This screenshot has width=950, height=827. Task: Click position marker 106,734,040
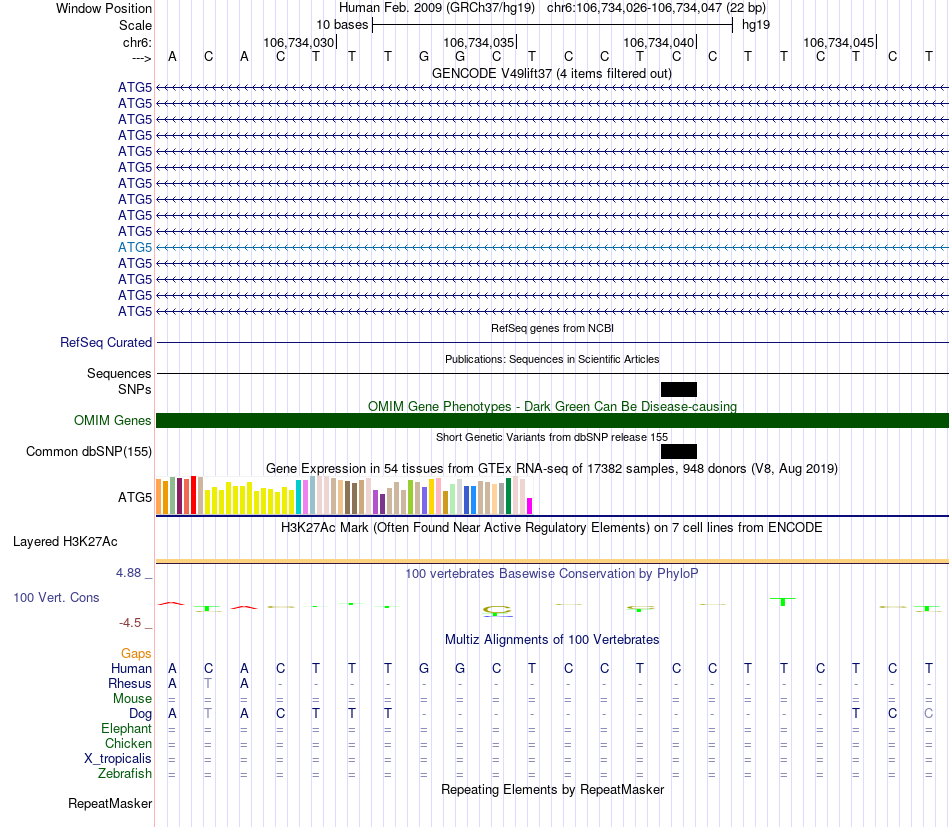(x=659, y=42)
